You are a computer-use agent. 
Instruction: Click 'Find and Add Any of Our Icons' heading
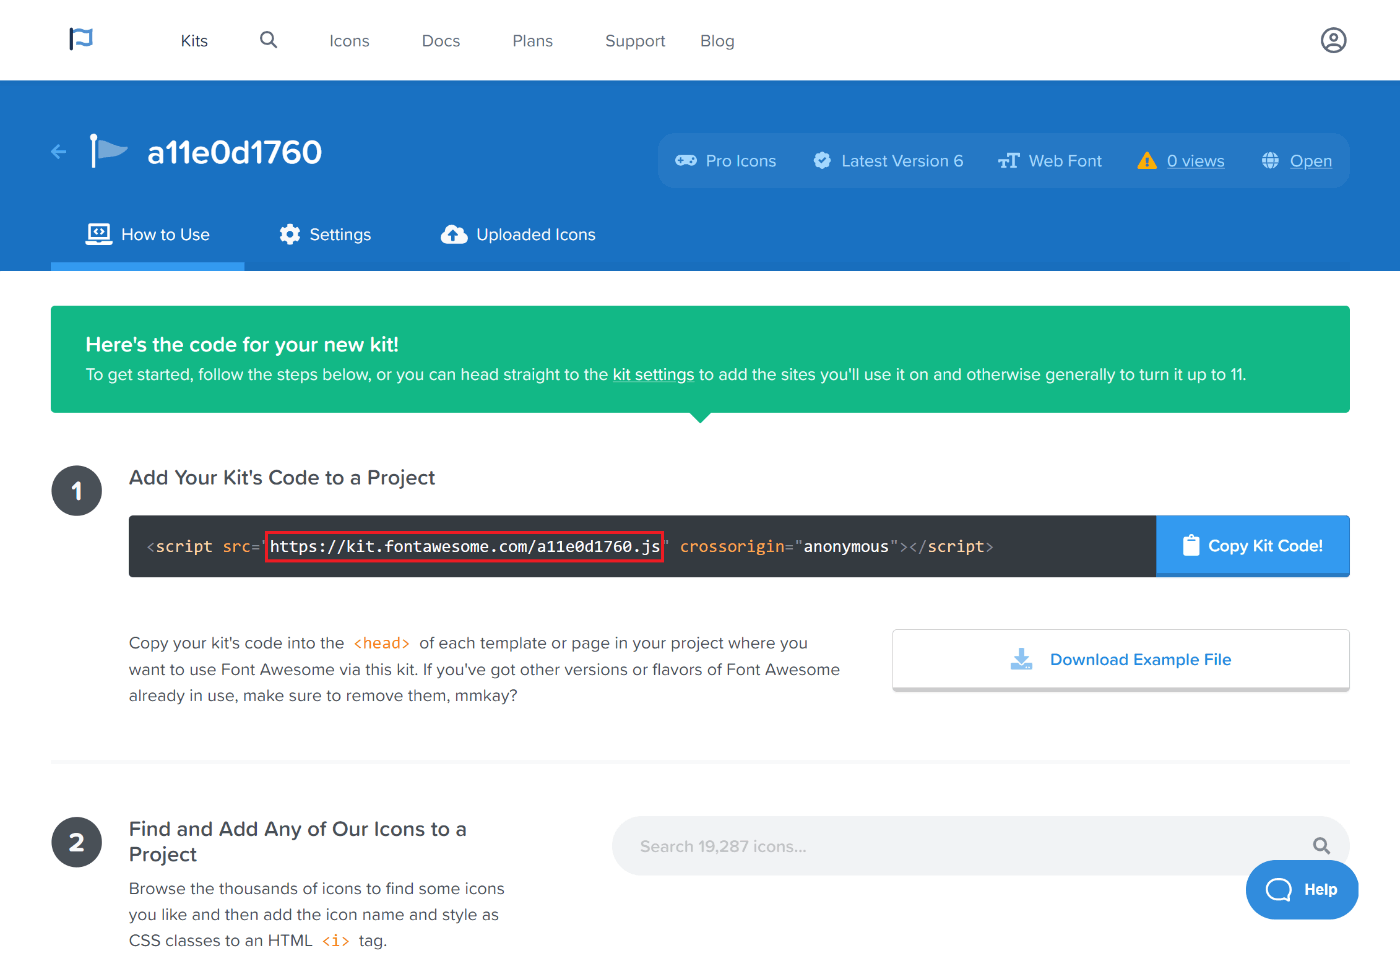pos(298,841)
